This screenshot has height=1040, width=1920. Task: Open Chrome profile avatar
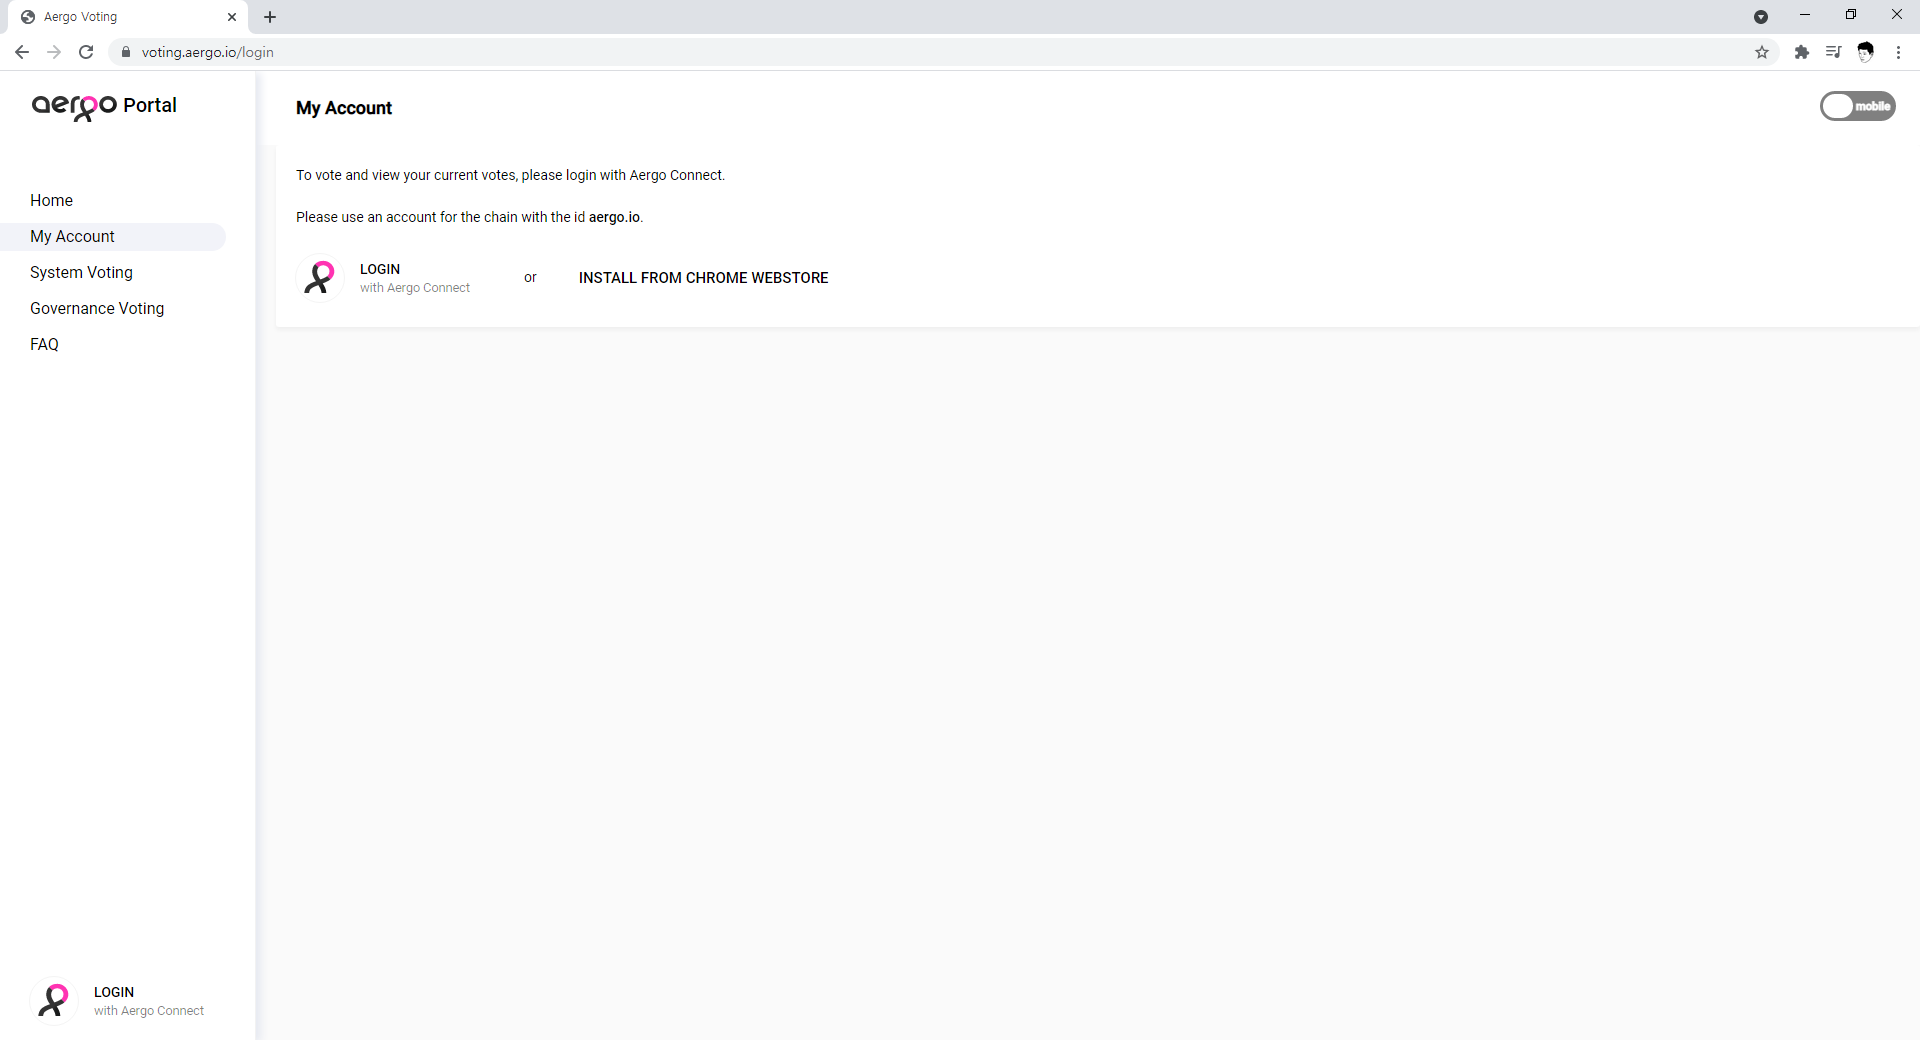[x=1865, y=52]
